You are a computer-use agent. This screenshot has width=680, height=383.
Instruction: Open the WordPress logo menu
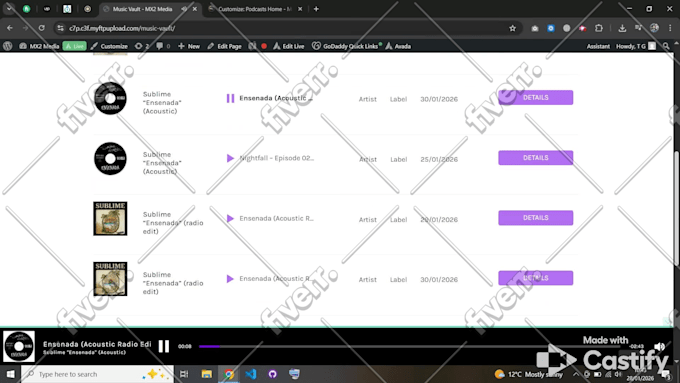point(7,46)
